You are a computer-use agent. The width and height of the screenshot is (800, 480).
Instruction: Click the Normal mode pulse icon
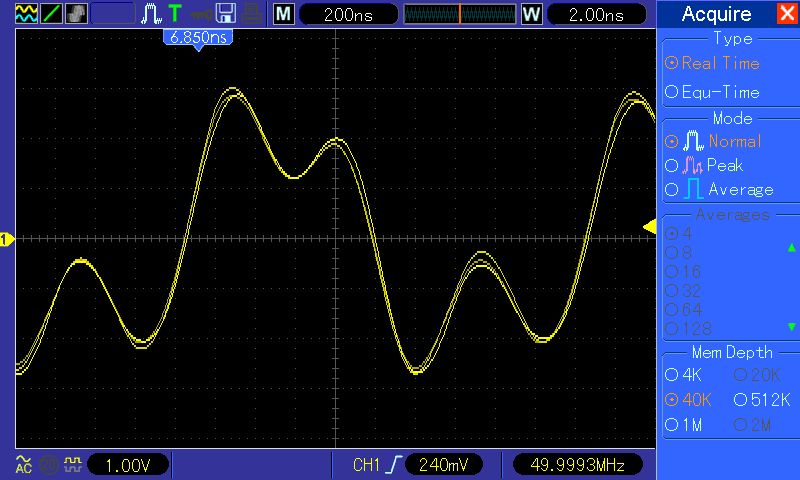point(693,141)
